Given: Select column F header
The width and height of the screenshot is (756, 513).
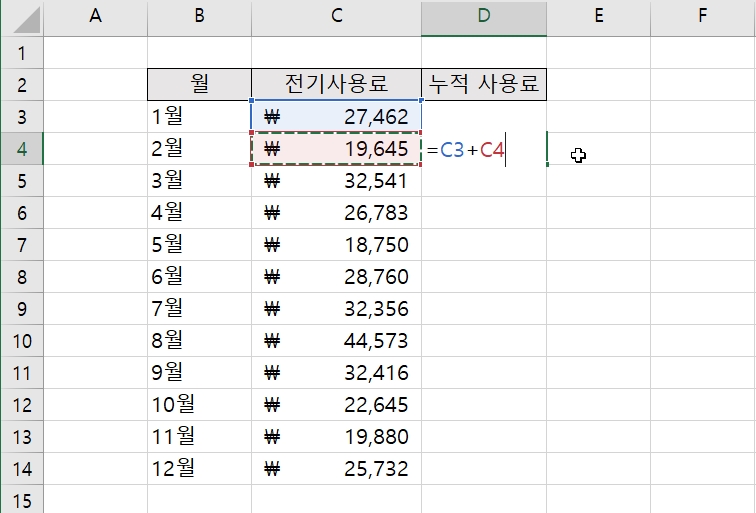Looking at the screenshot, I should (703, 18).
